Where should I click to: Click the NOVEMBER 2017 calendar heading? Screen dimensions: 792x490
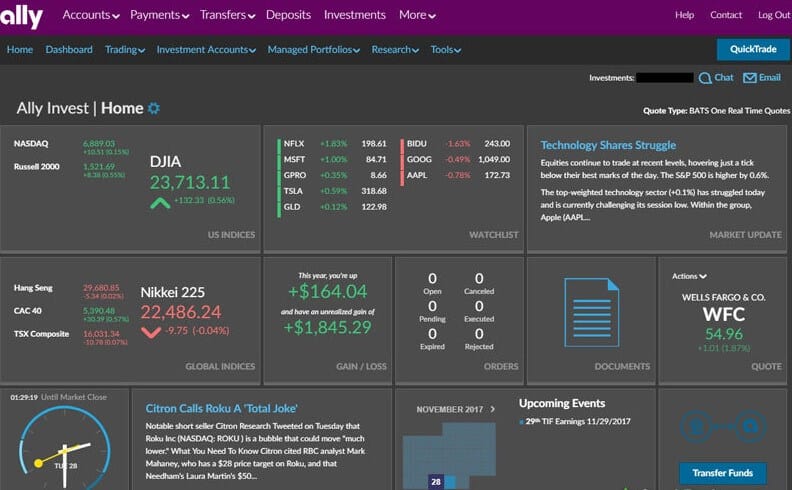(x=450, y=409)
